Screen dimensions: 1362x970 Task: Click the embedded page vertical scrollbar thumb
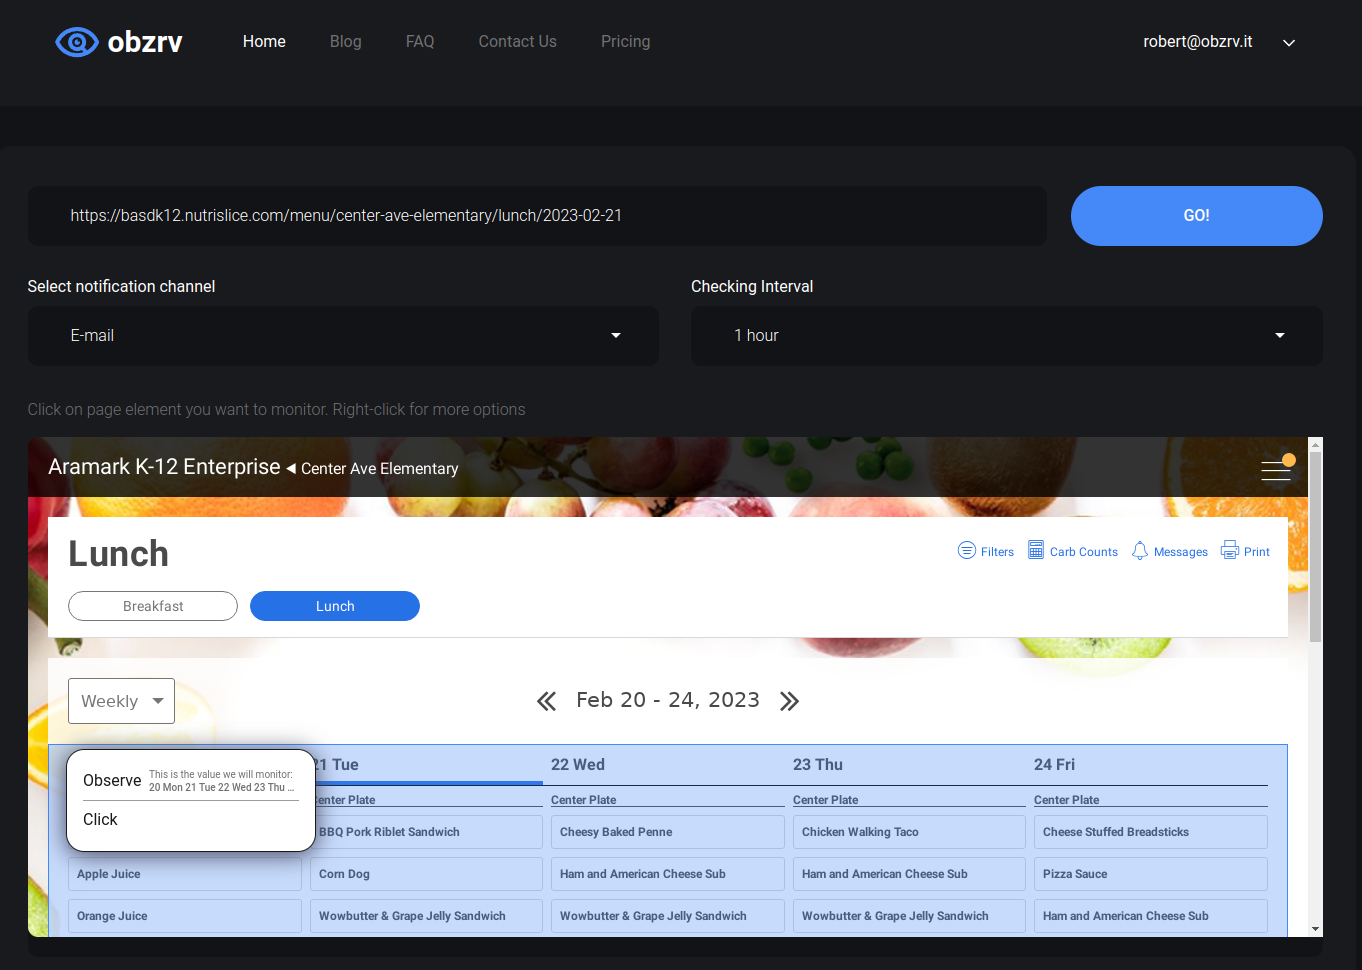(1316, 546)
